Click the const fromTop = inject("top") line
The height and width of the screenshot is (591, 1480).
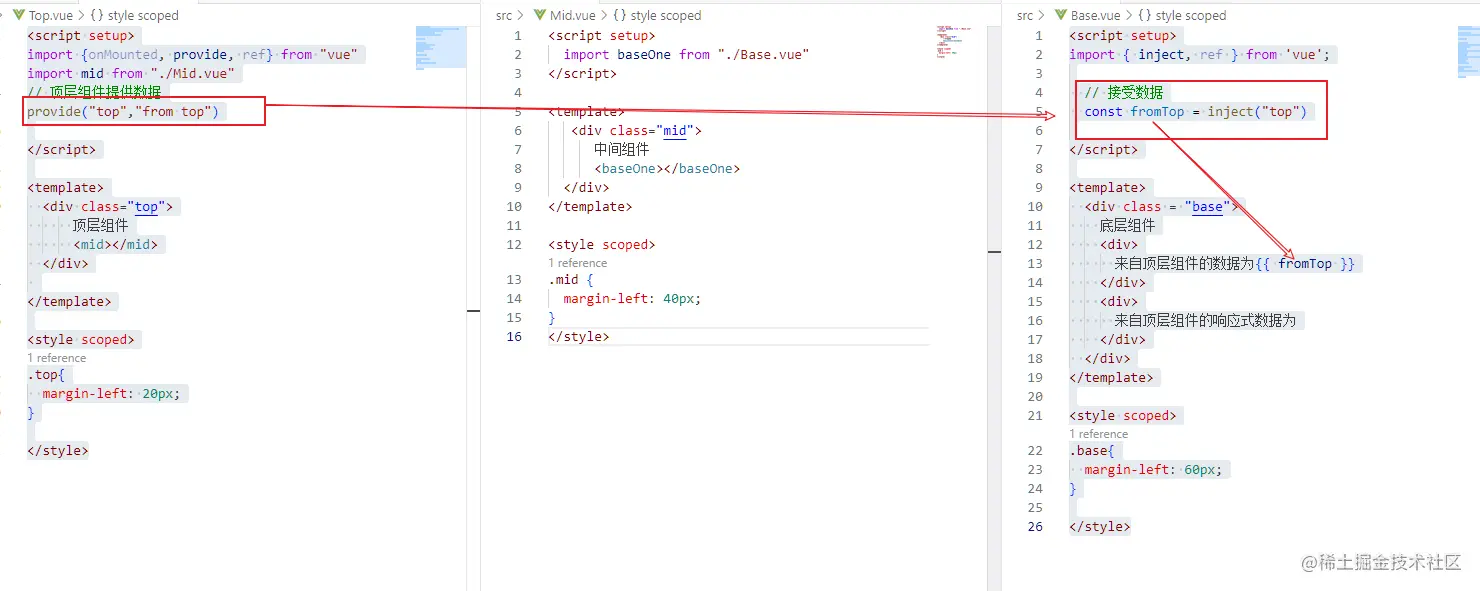(x=1196, y=111)
